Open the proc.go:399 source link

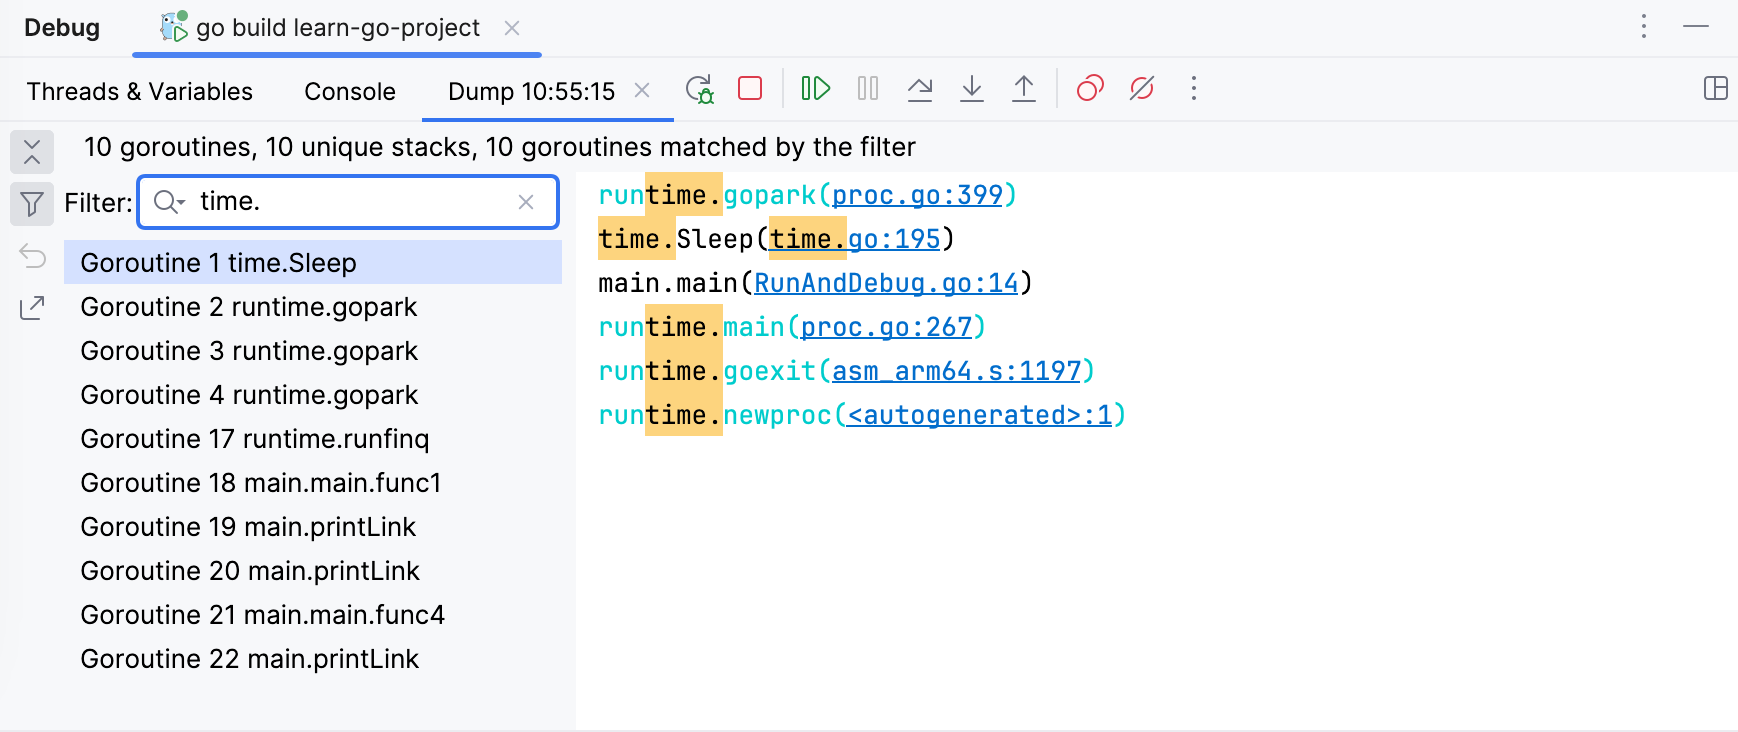pos(917,195)
